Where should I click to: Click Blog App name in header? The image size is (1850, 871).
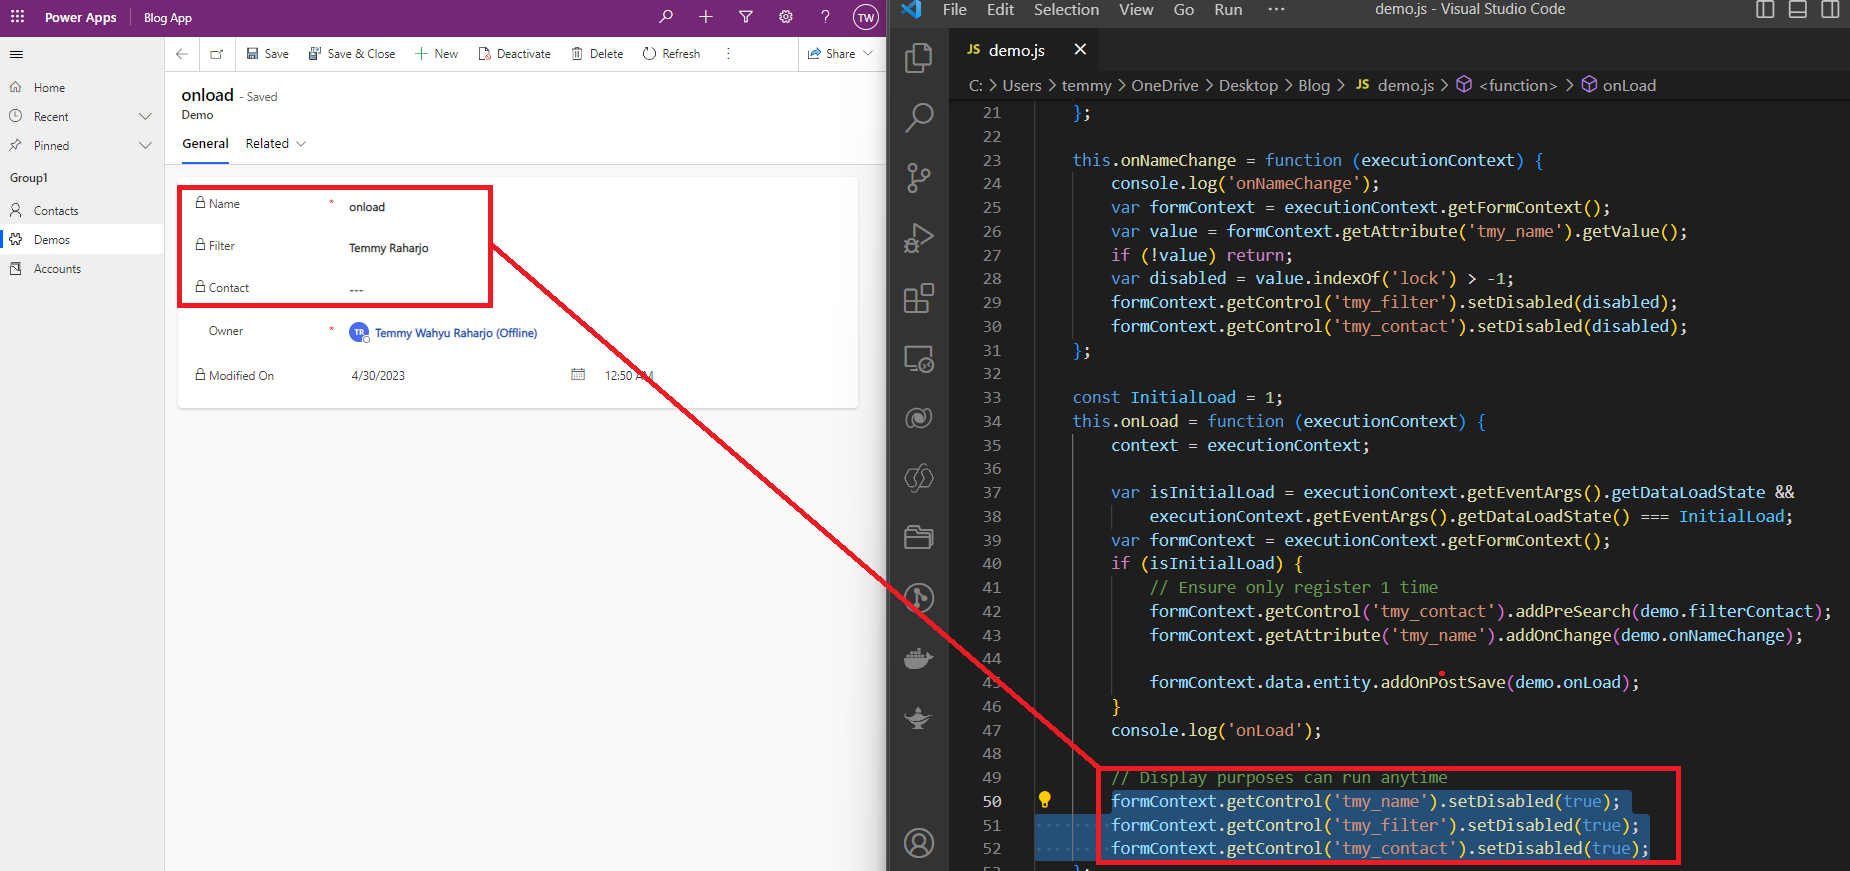click(x=168, y=18)
